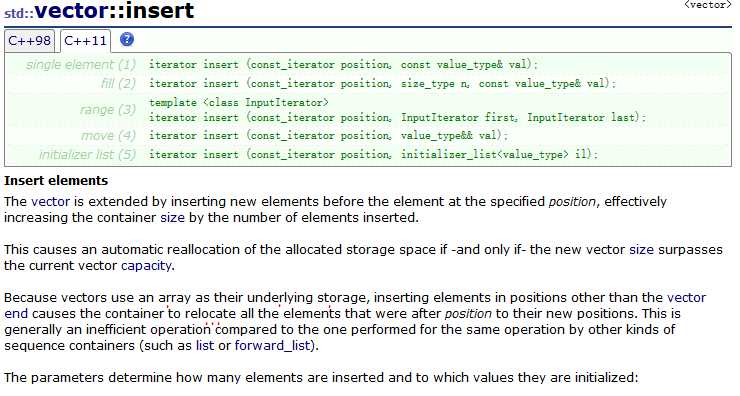740x396 pixels.
Task: Click the <vector> header label at top right
Action: pos(707,5)
